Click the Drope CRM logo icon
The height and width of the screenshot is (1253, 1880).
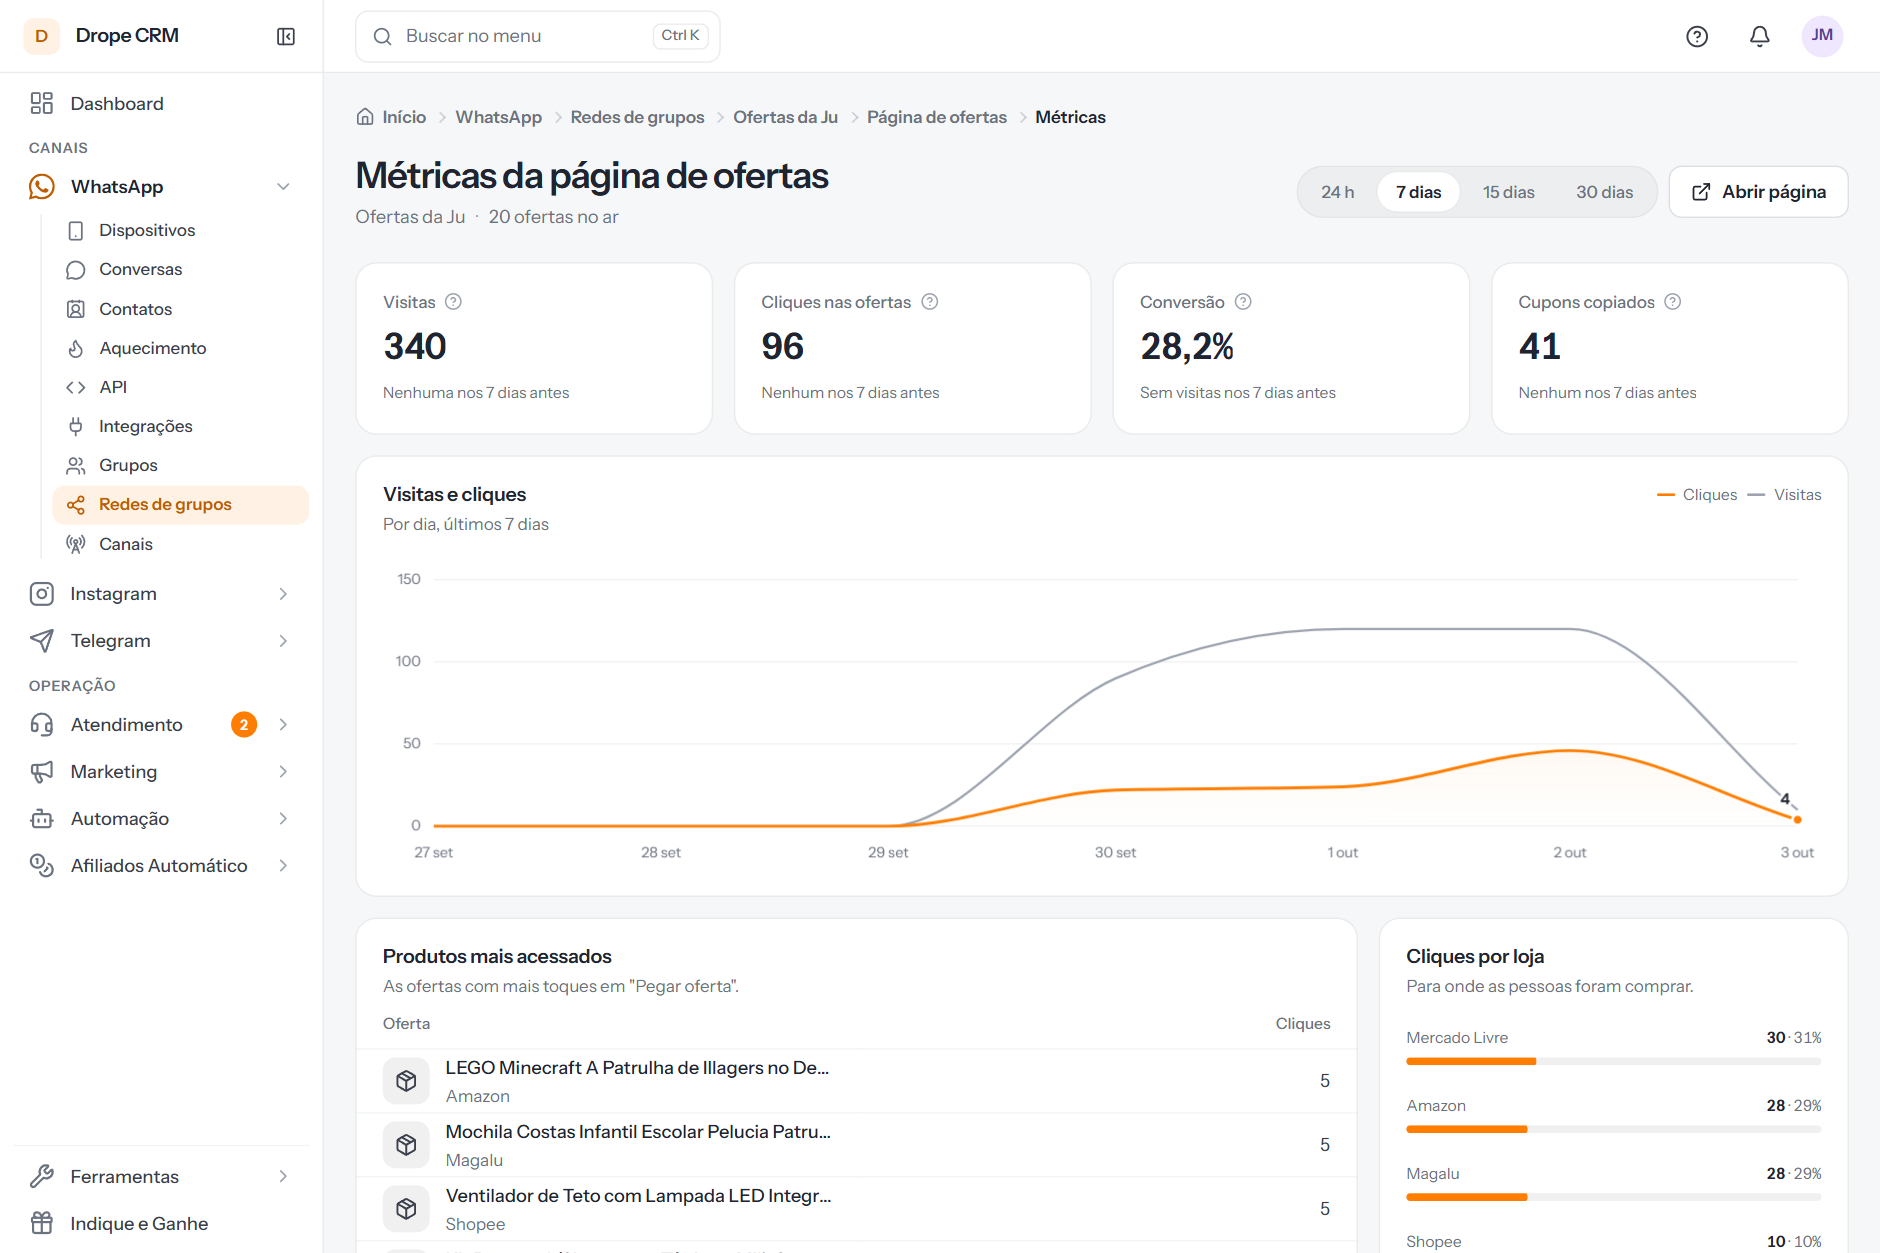[42, 36]
